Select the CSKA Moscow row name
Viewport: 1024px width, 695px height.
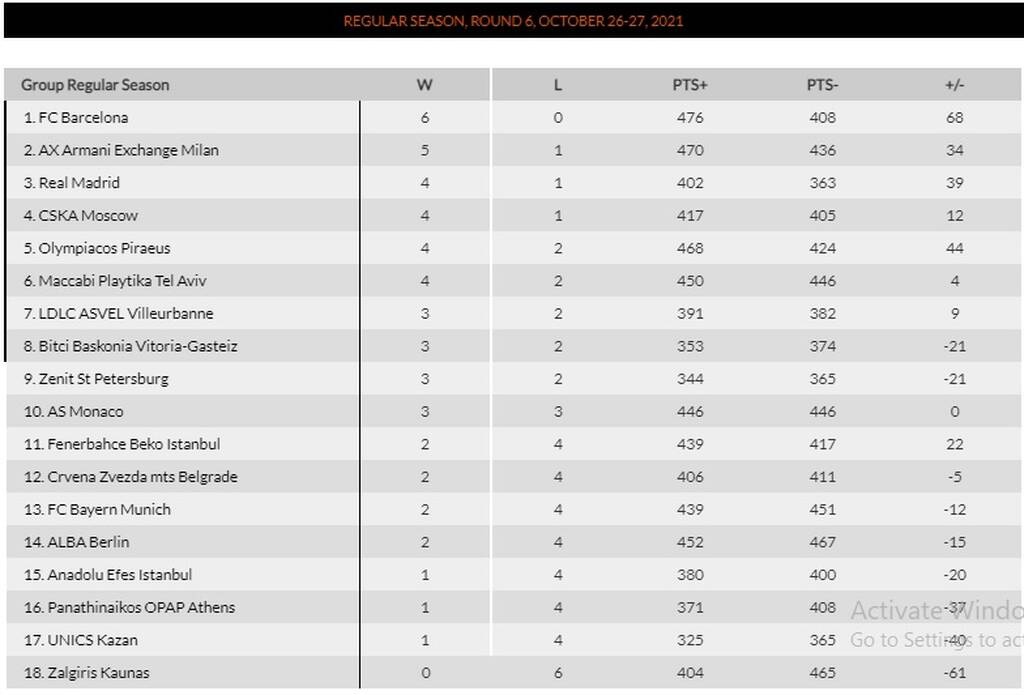pyautogui.click(x=88, y=216)
